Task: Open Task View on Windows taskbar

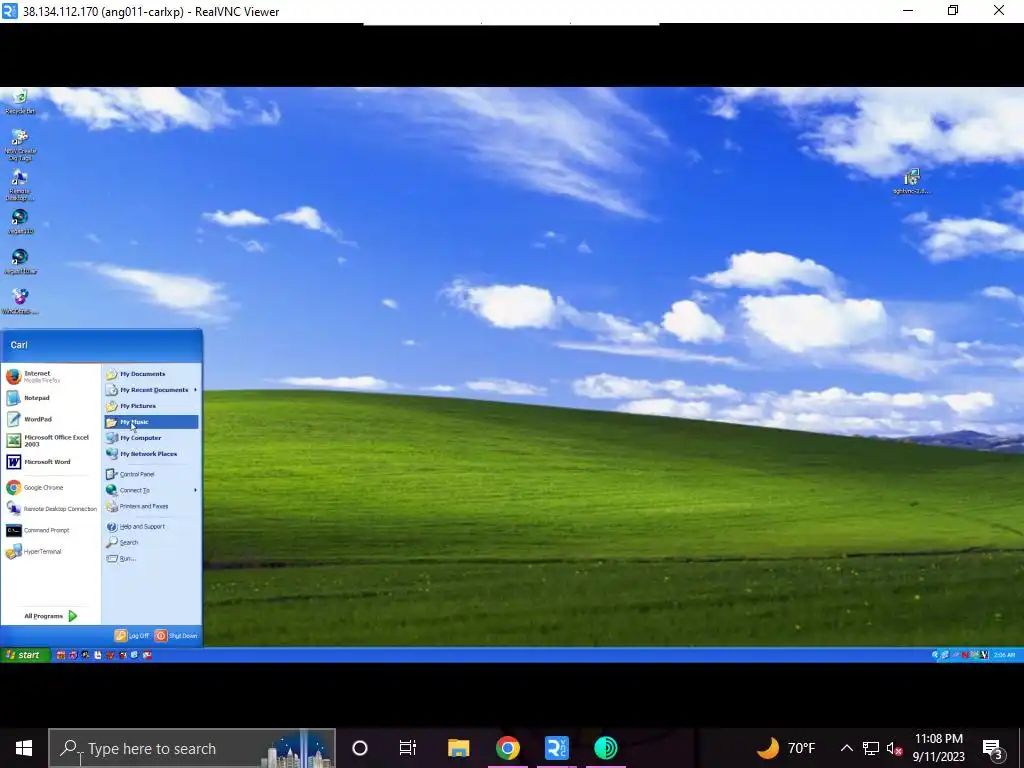Action: pos(408,748)
